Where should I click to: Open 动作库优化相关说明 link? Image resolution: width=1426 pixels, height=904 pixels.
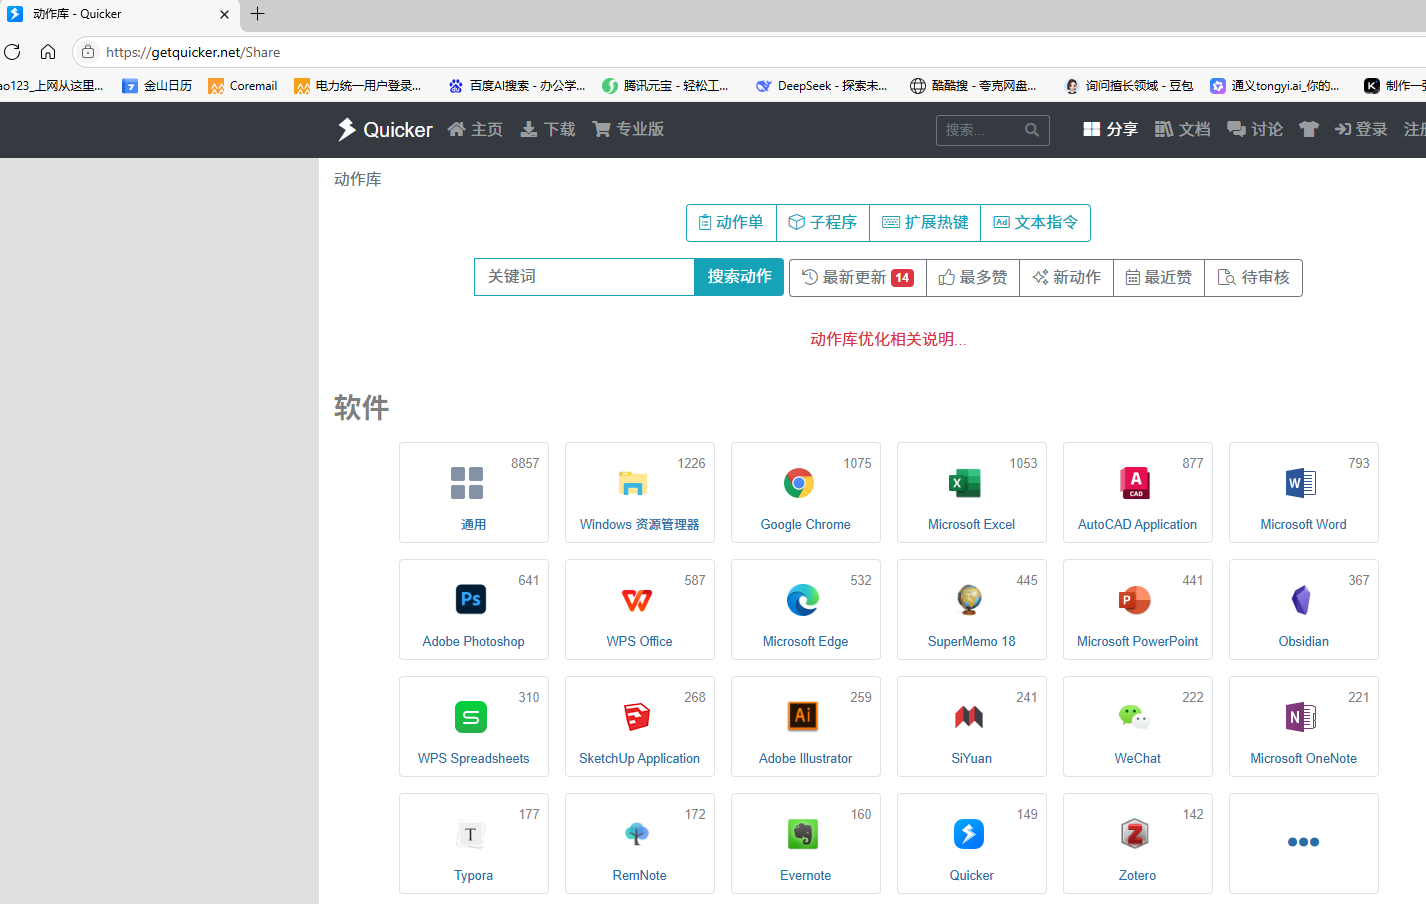point(888,339)
